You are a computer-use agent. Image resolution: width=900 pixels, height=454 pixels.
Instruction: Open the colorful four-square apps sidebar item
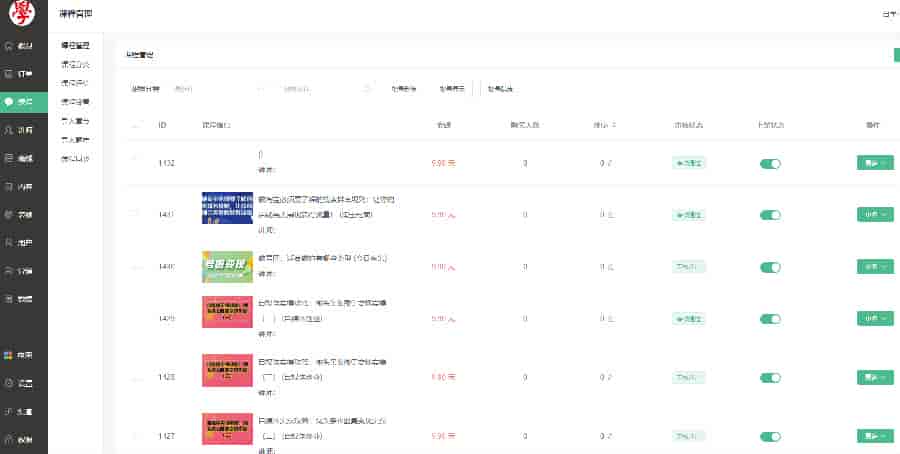pyautogui.click(x=19, y=355)
